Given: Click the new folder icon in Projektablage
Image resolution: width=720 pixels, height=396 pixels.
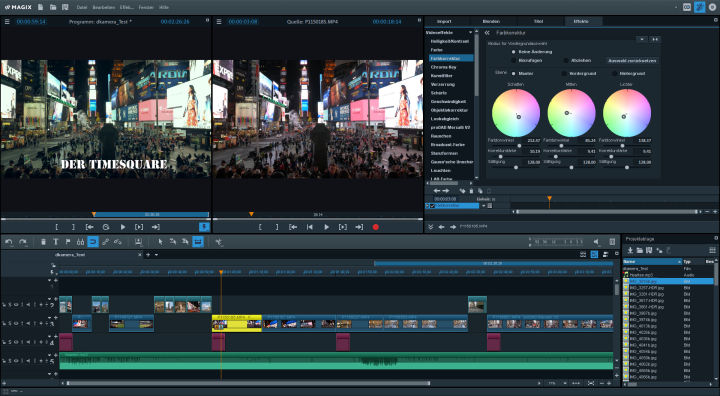Looking at the screenshot, I should pos(639,250).
